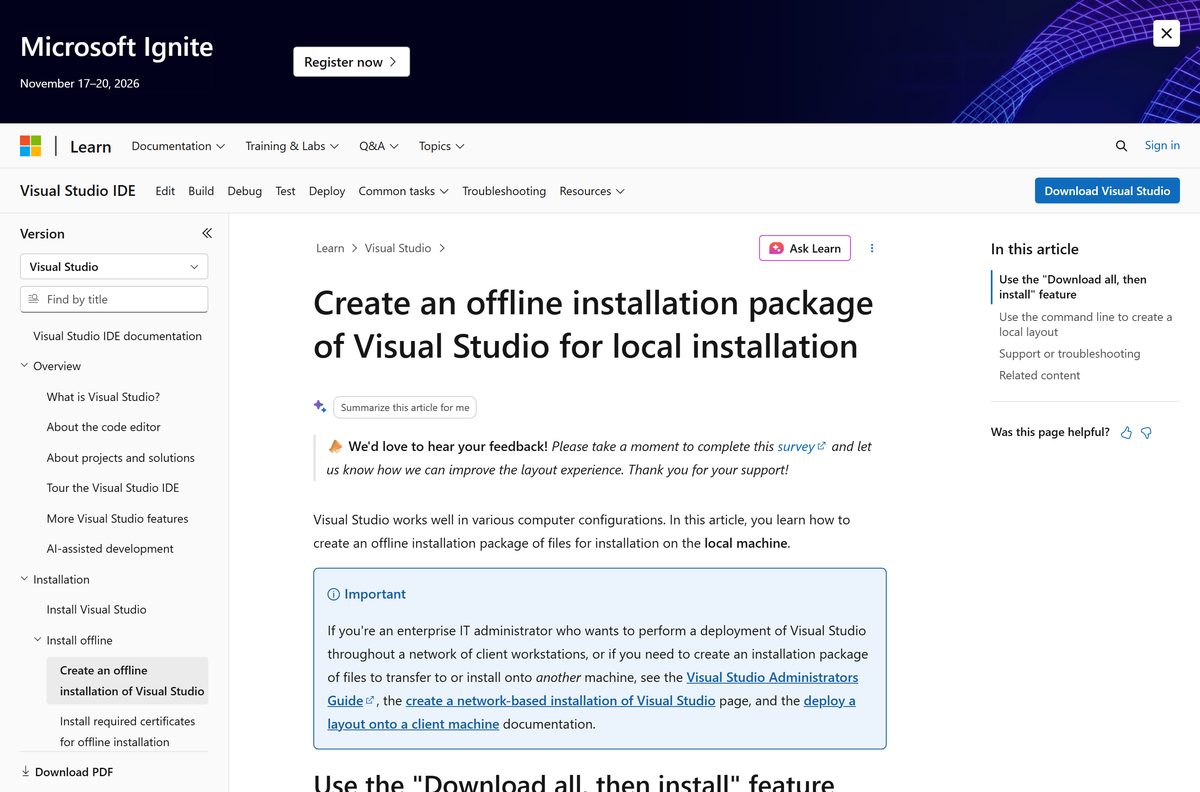Select More Visual Studio features item

coord(118,519)
